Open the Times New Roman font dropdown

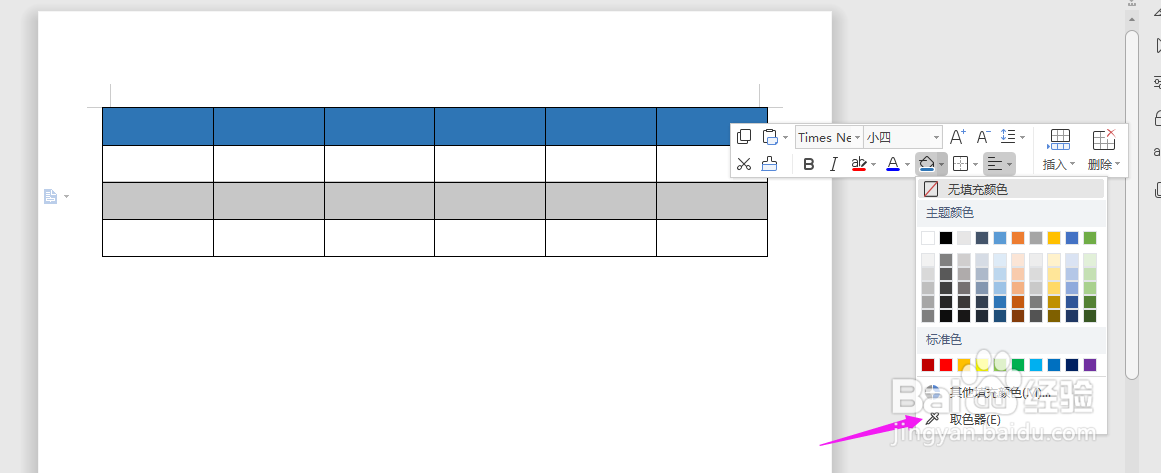(x=829, y=137)
